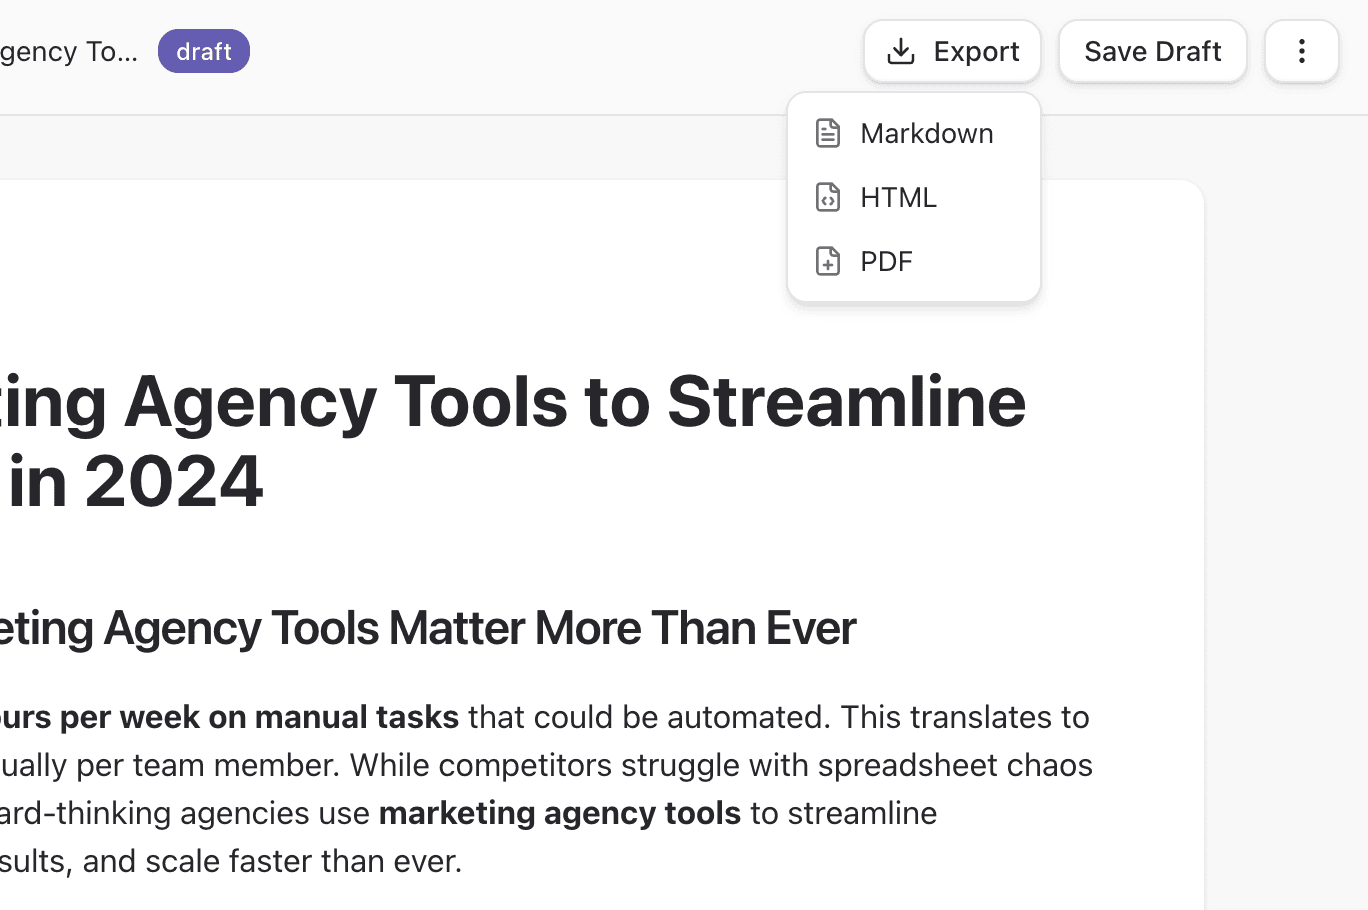This screenshot has width=1368, height=910.
Task: Click the Markdown document icon
Action: pos(827,133)
